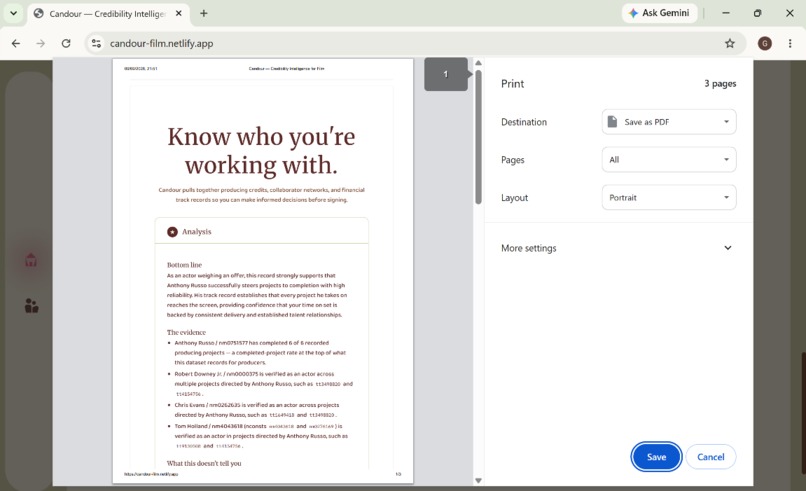Open the Destination Save as PDF dropdown
The height and width of the screenshot is (491, 806).
669,122
